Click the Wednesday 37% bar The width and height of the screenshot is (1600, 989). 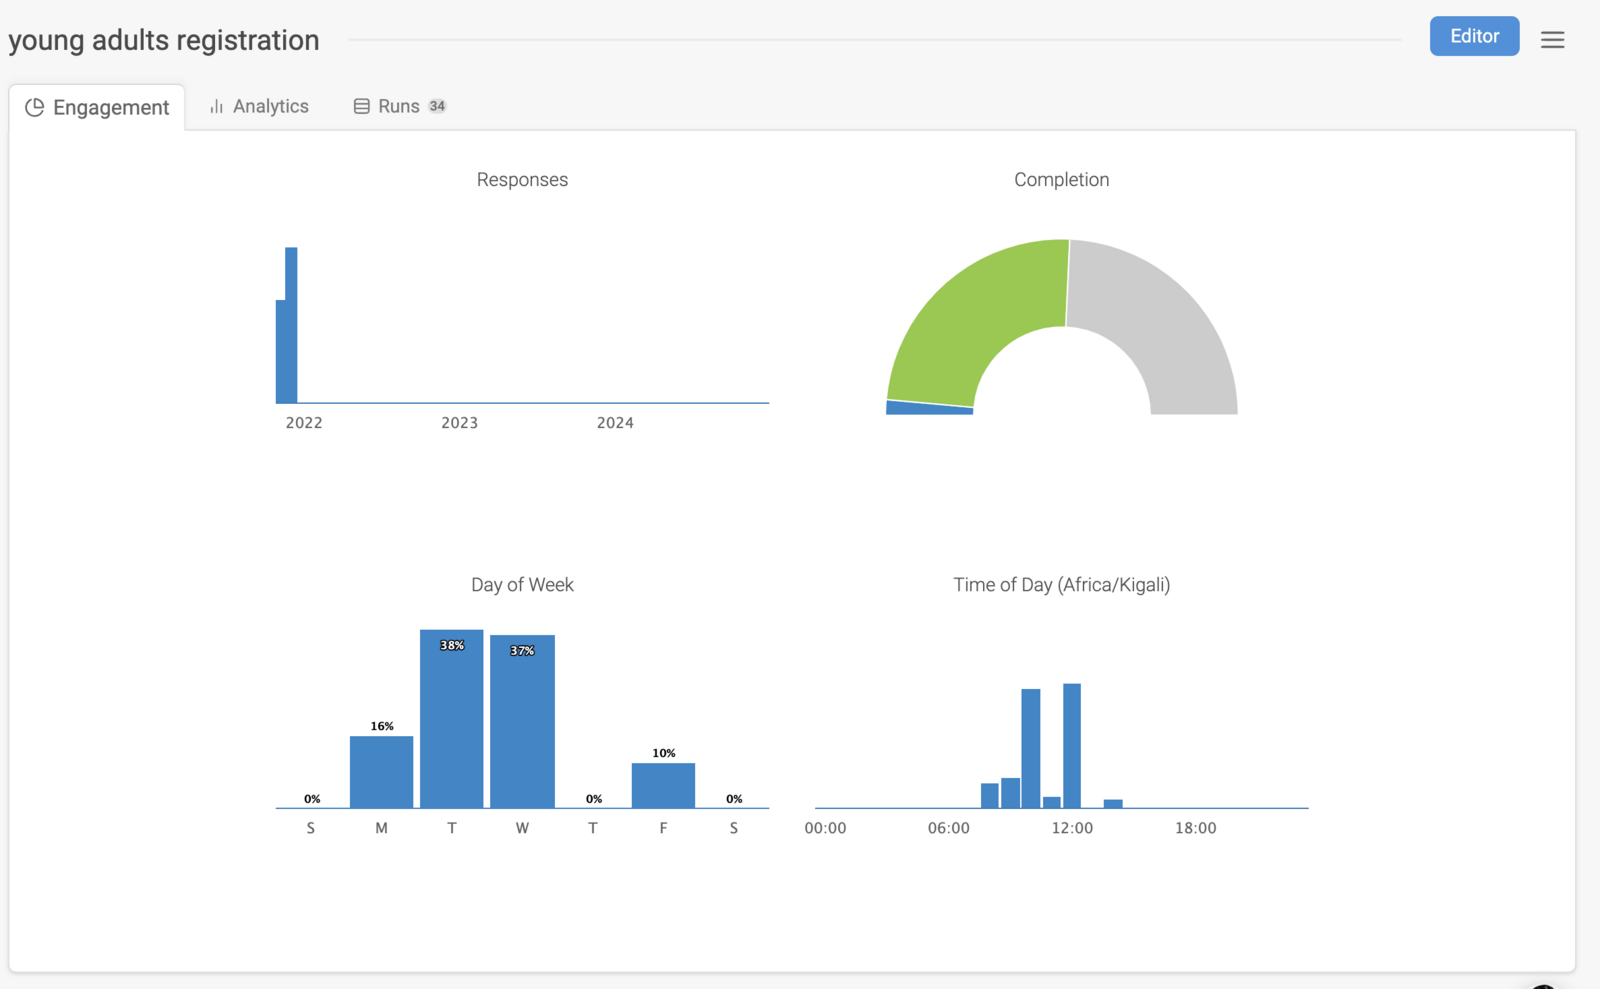522,722
